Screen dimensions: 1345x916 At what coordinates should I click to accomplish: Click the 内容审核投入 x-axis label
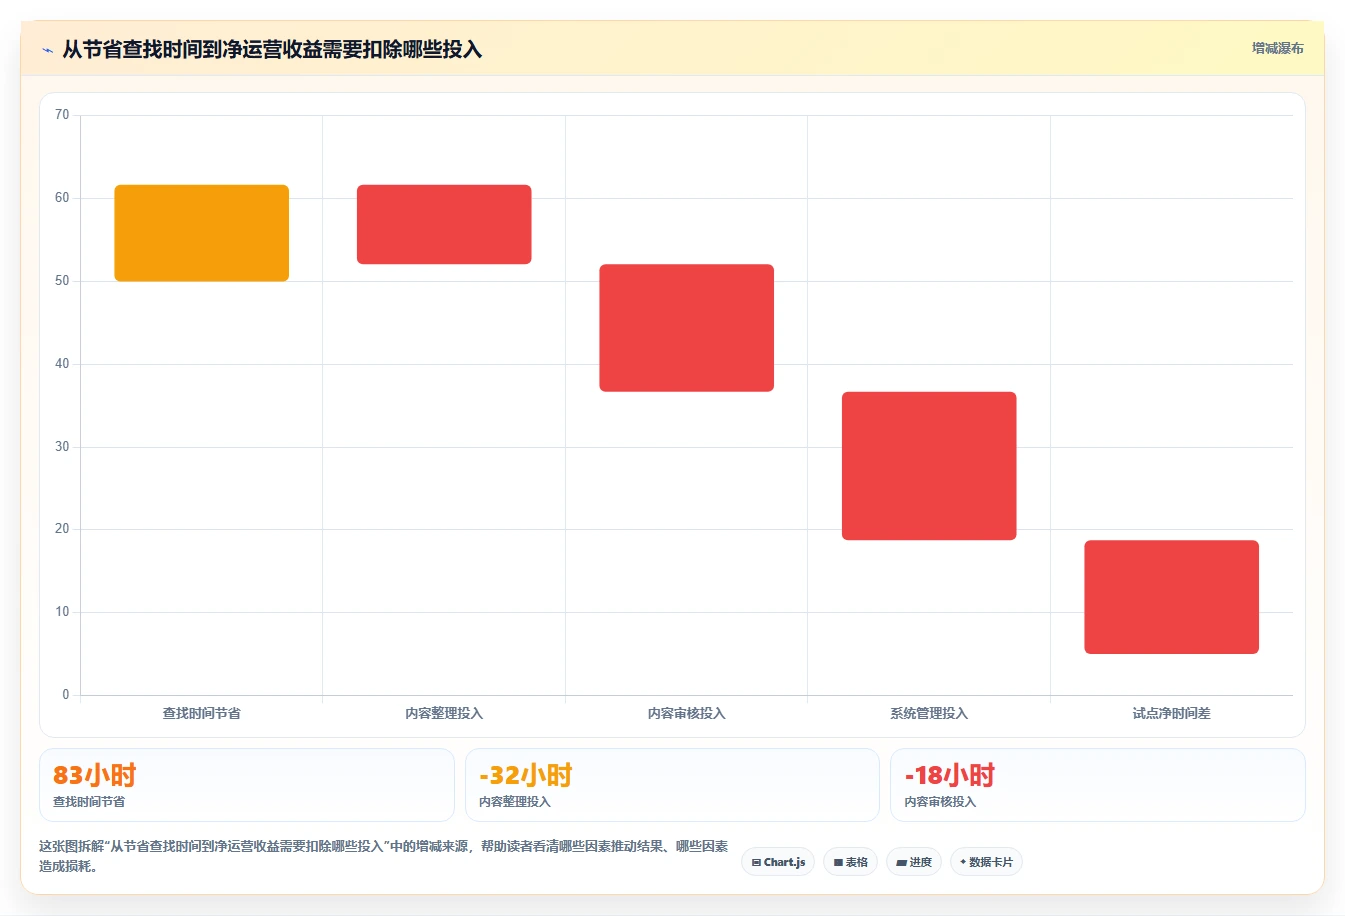687,713
